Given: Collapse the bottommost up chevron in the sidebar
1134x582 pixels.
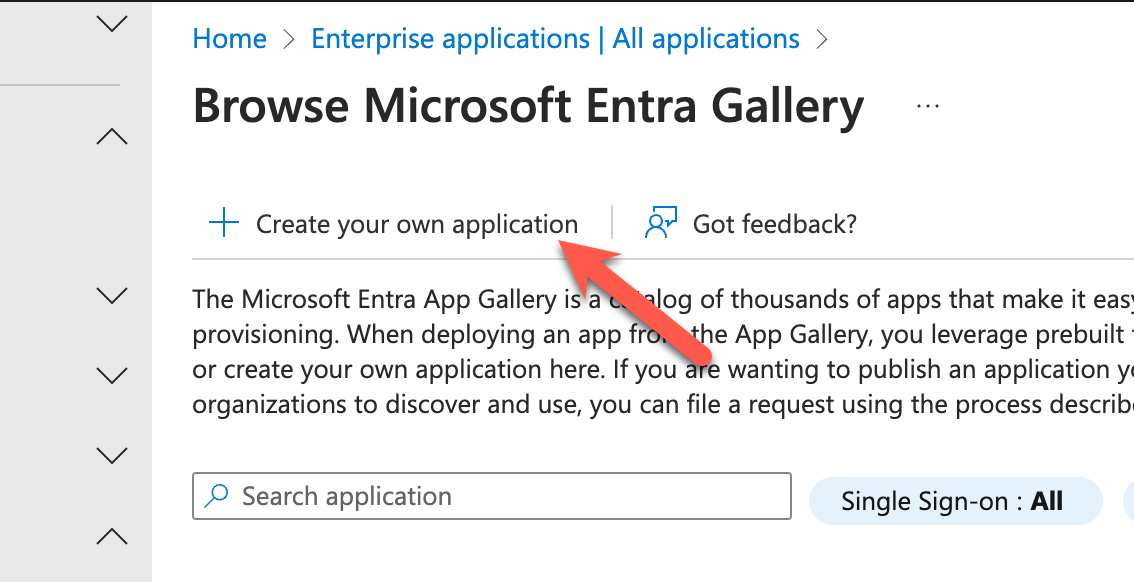Looking at the screenshot, I should [112, 537].
